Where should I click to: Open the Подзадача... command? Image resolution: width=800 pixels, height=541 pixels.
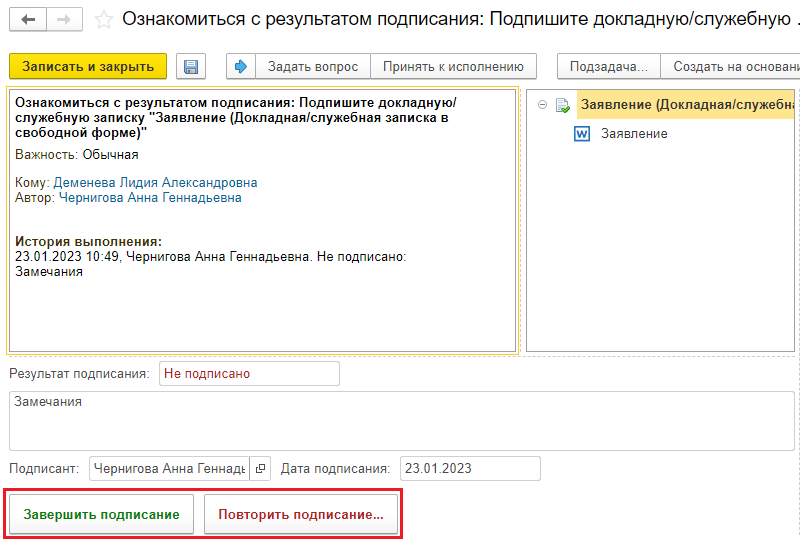coord(608,67)
